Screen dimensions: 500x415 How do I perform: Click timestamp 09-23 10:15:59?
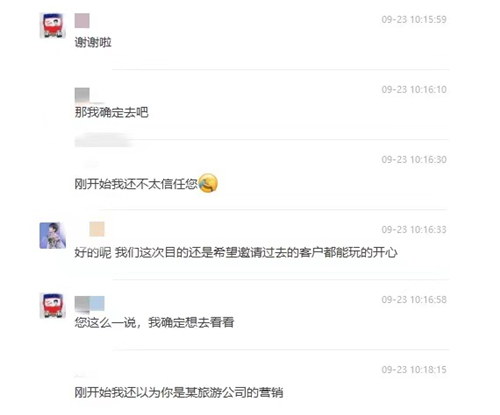point(414,19)
